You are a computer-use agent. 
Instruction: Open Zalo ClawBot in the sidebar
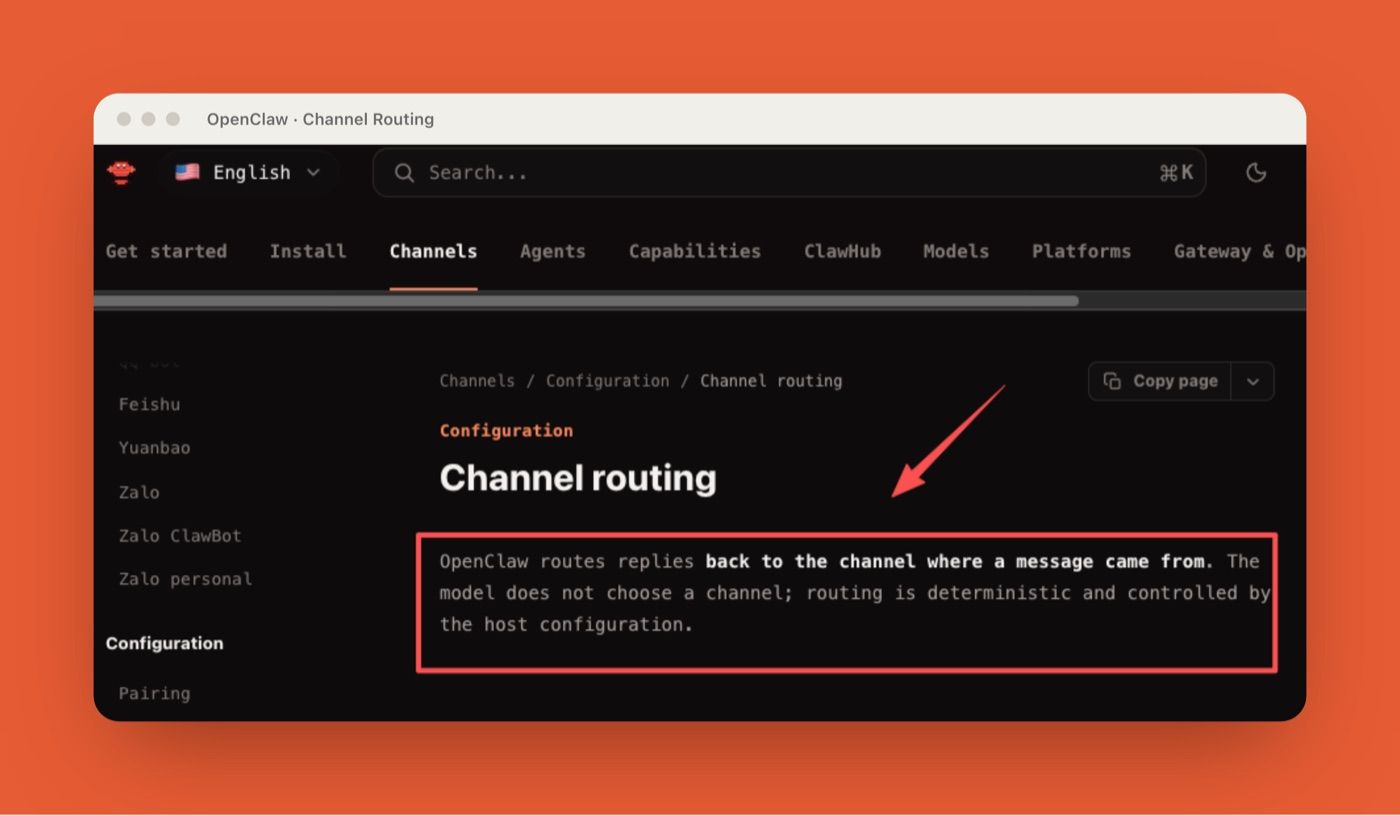pyautogui.click(x=180, y=535)
